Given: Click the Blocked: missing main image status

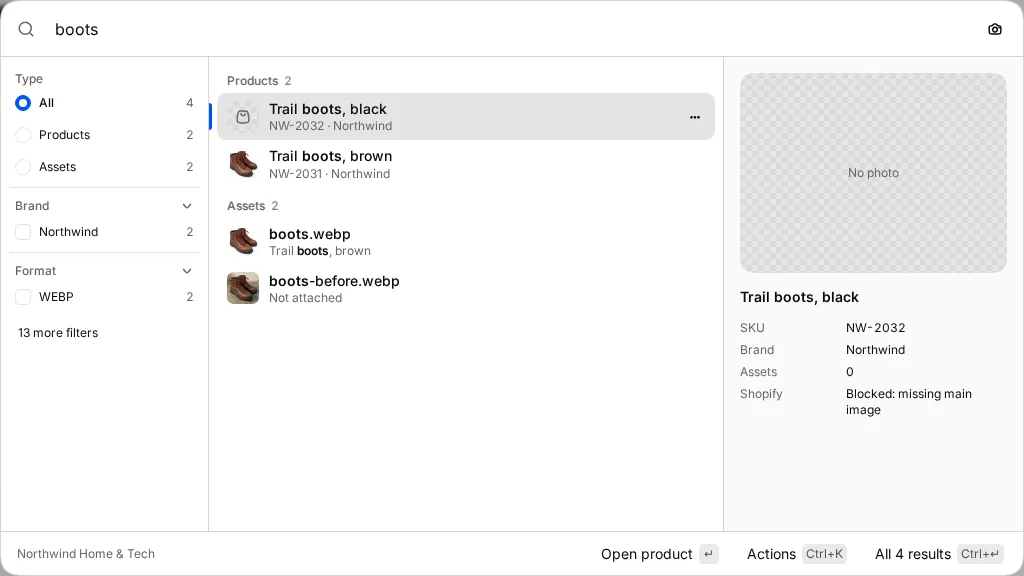Looking at the screenshot, I should [908, 402].
